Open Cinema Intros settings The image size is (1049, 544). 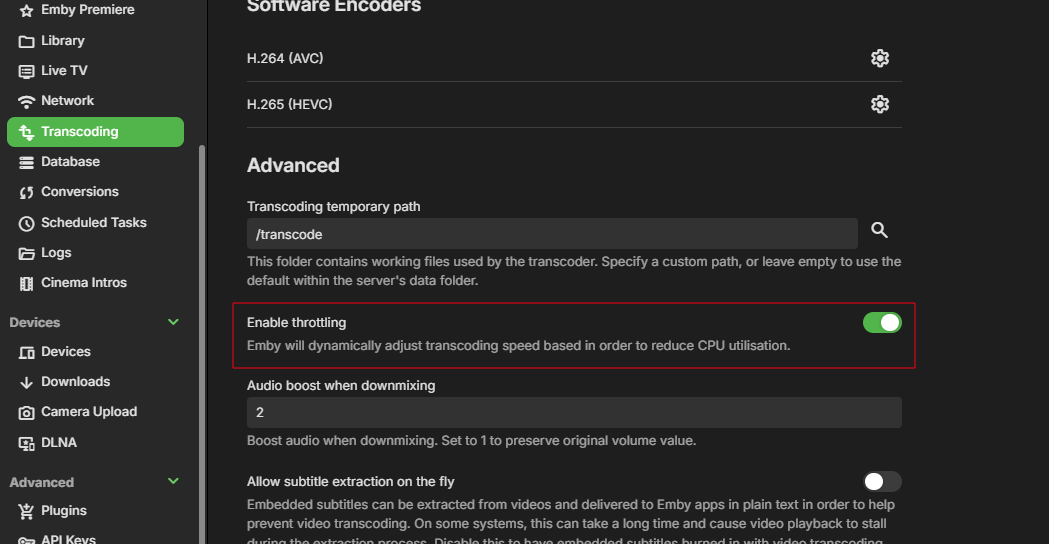84,283
